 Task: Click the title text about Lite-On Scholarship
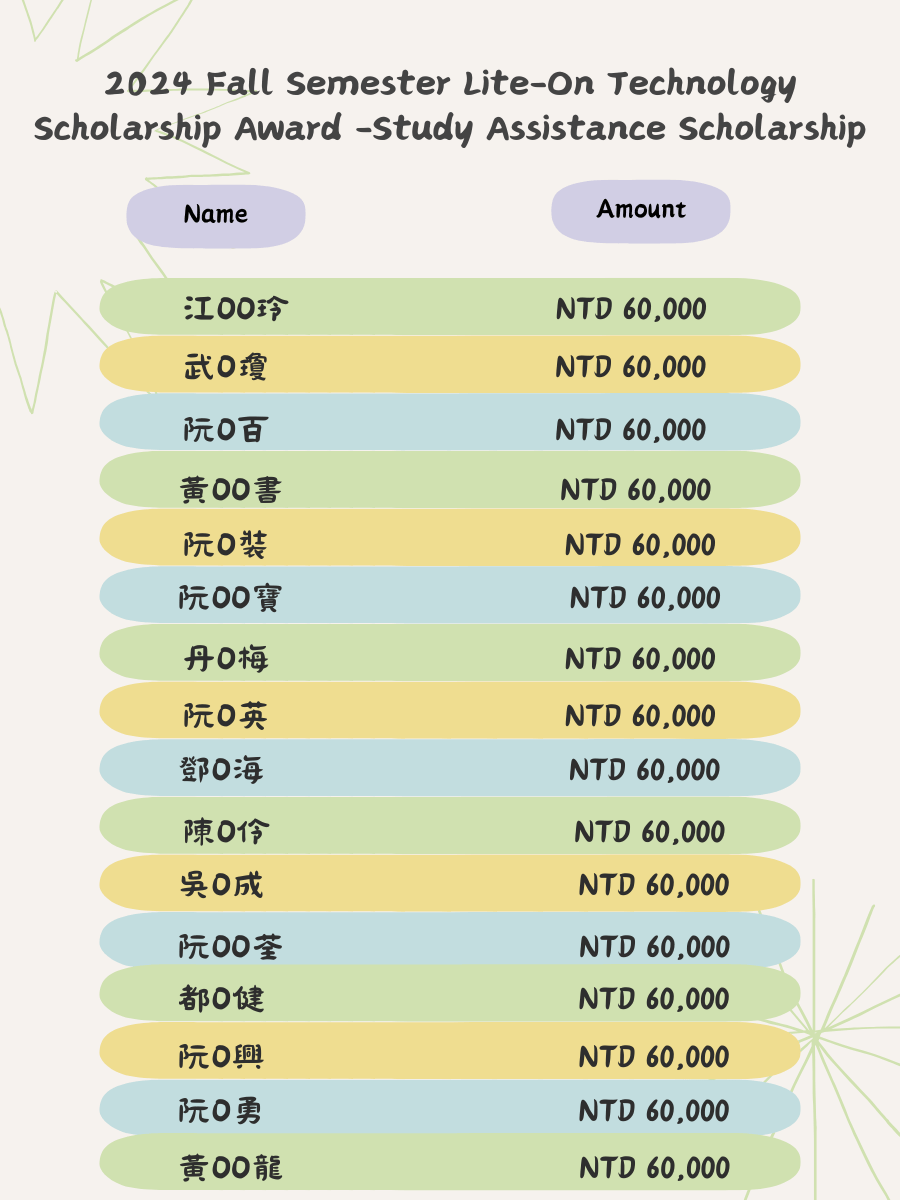click(450, 107)
